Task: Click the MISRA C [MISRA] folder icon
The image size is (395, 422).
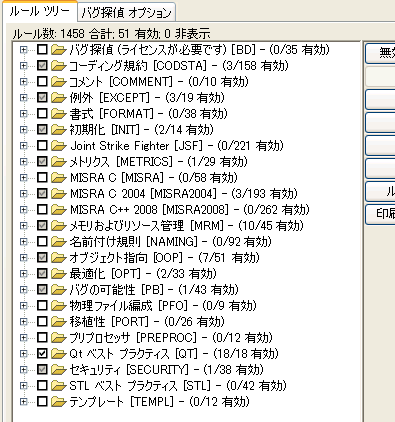Action: click(x=59, y=178)
